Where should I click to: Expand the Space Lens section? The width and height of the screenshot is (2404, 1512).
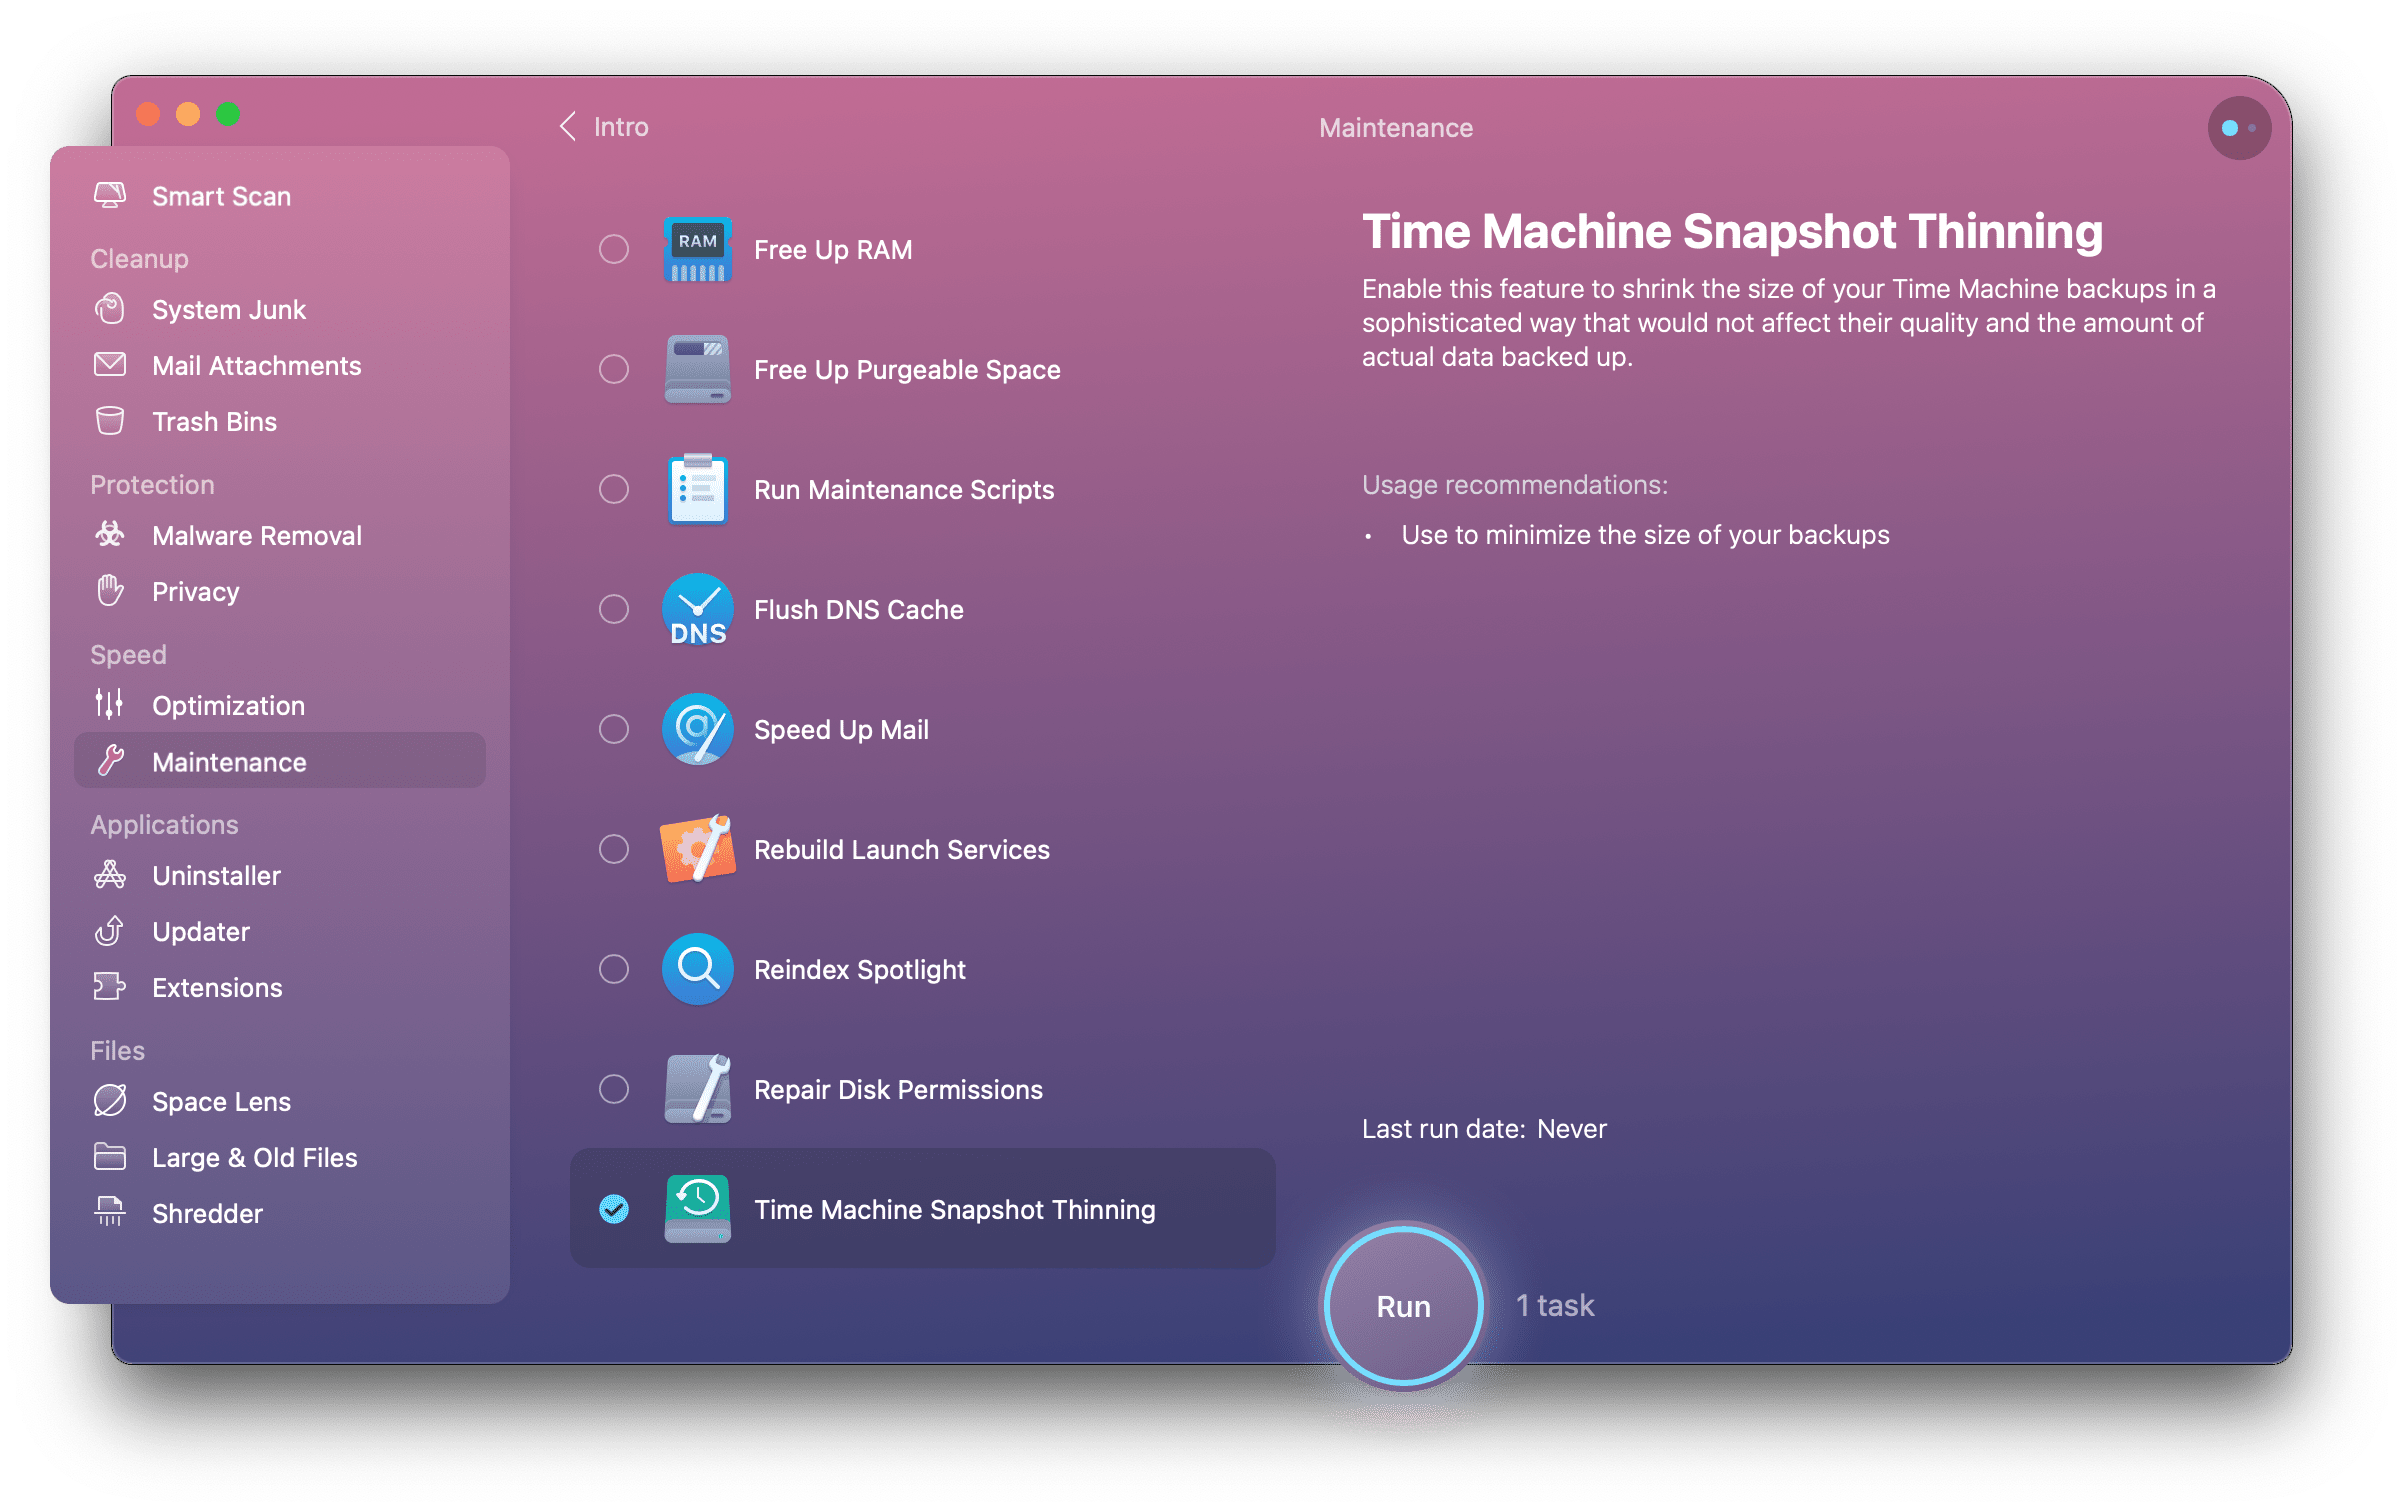coord(221,1099)
